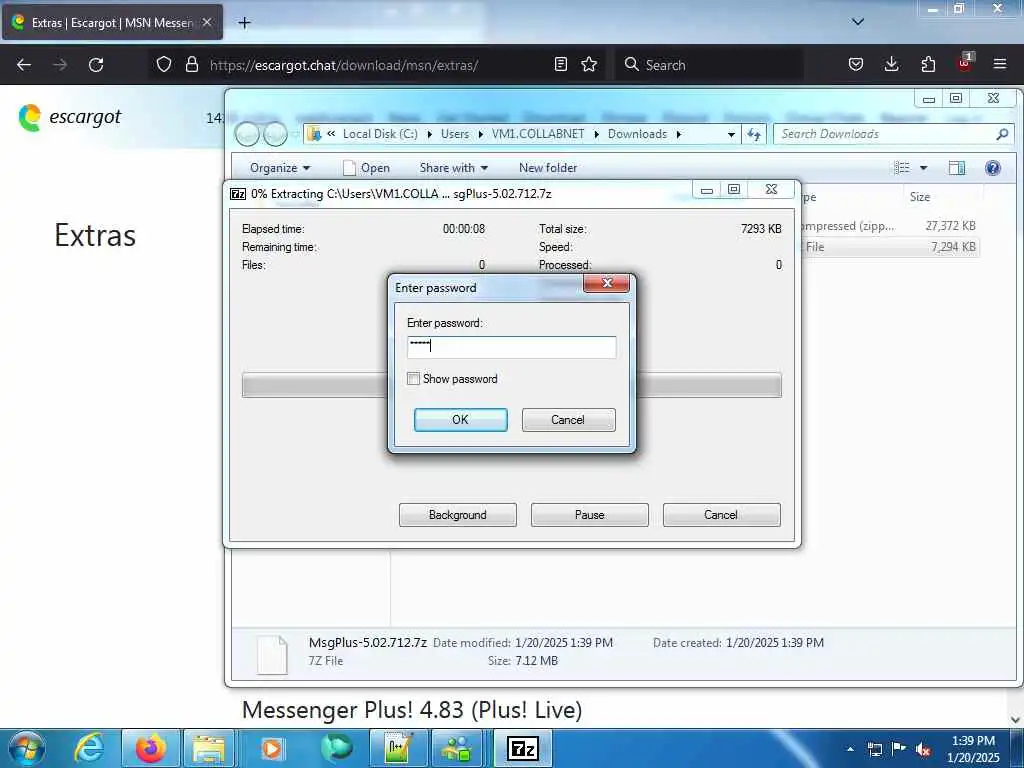The width and height of the screenshot is (1024, 768).
Task: Click the Explorer search magnifier icon
Action: 1002,134
